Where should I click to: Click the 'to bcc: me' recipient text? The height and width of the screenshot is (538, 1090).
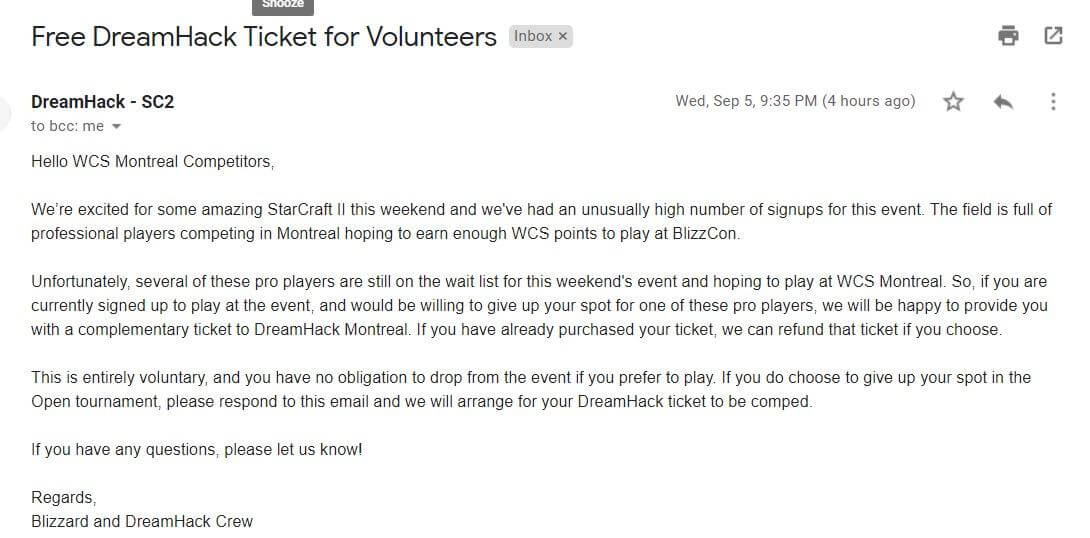coord(67,126)
